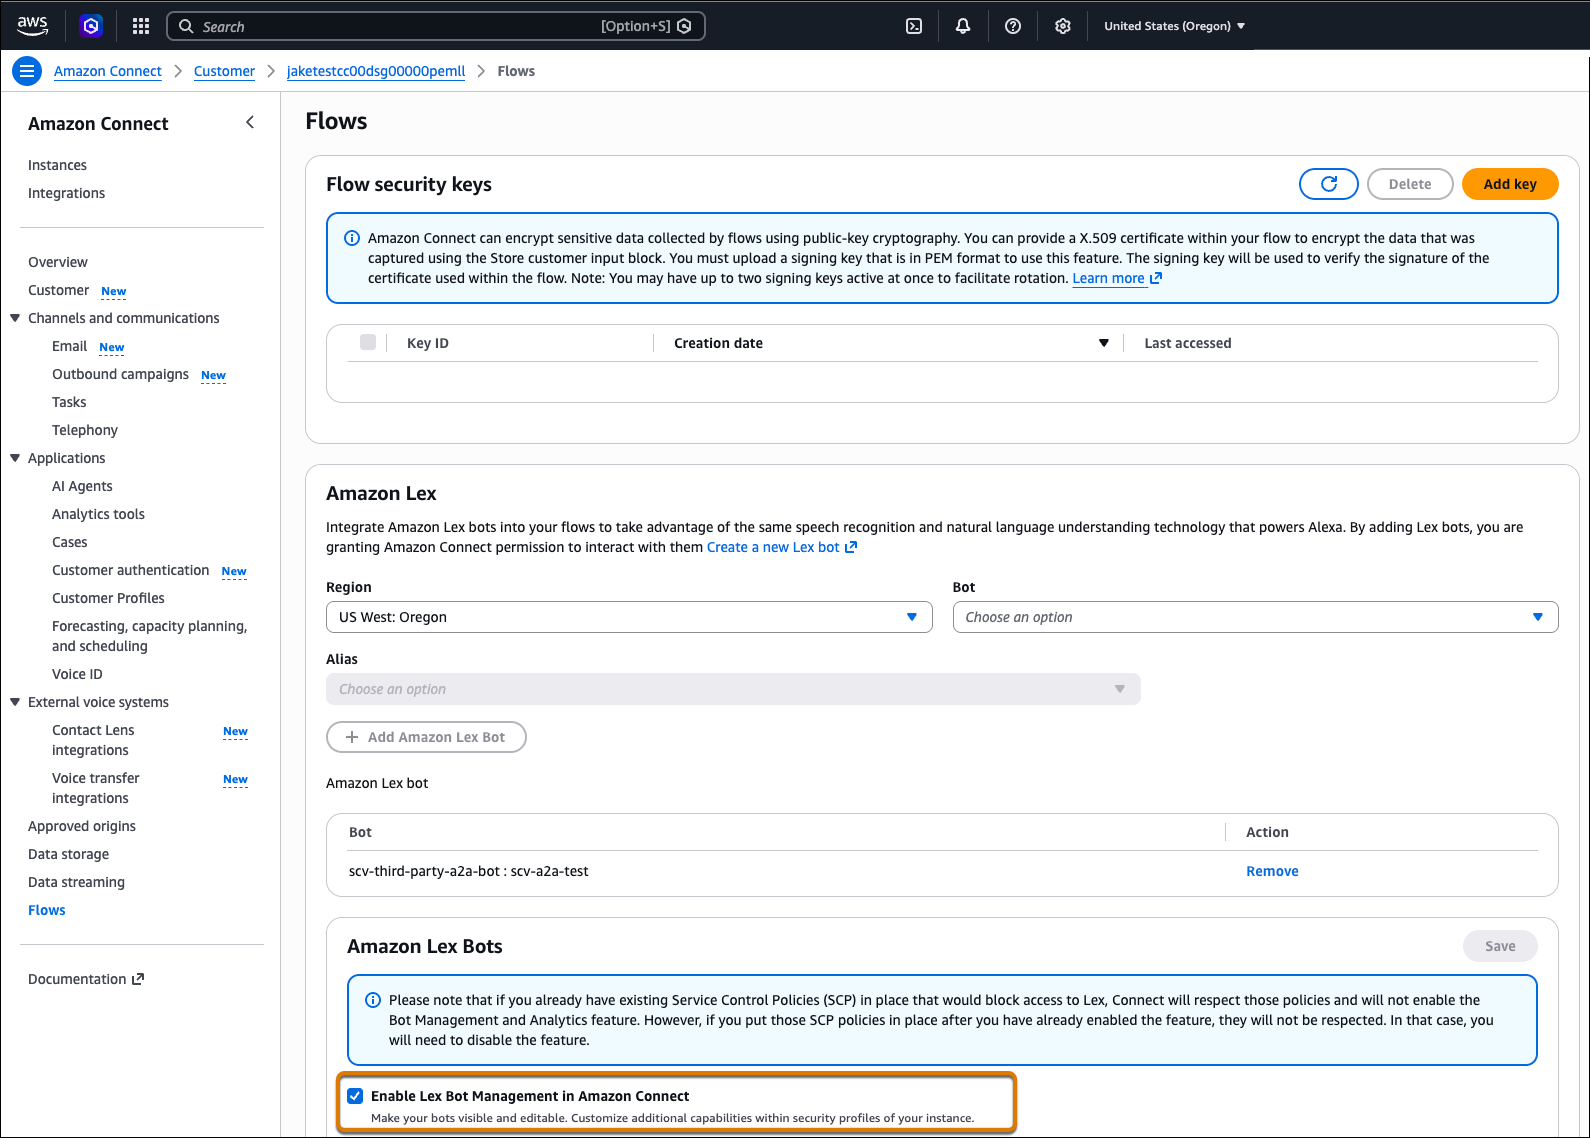1590x1138 pixels.
Task: Open the Learn more link
Action: point(1117,278)
